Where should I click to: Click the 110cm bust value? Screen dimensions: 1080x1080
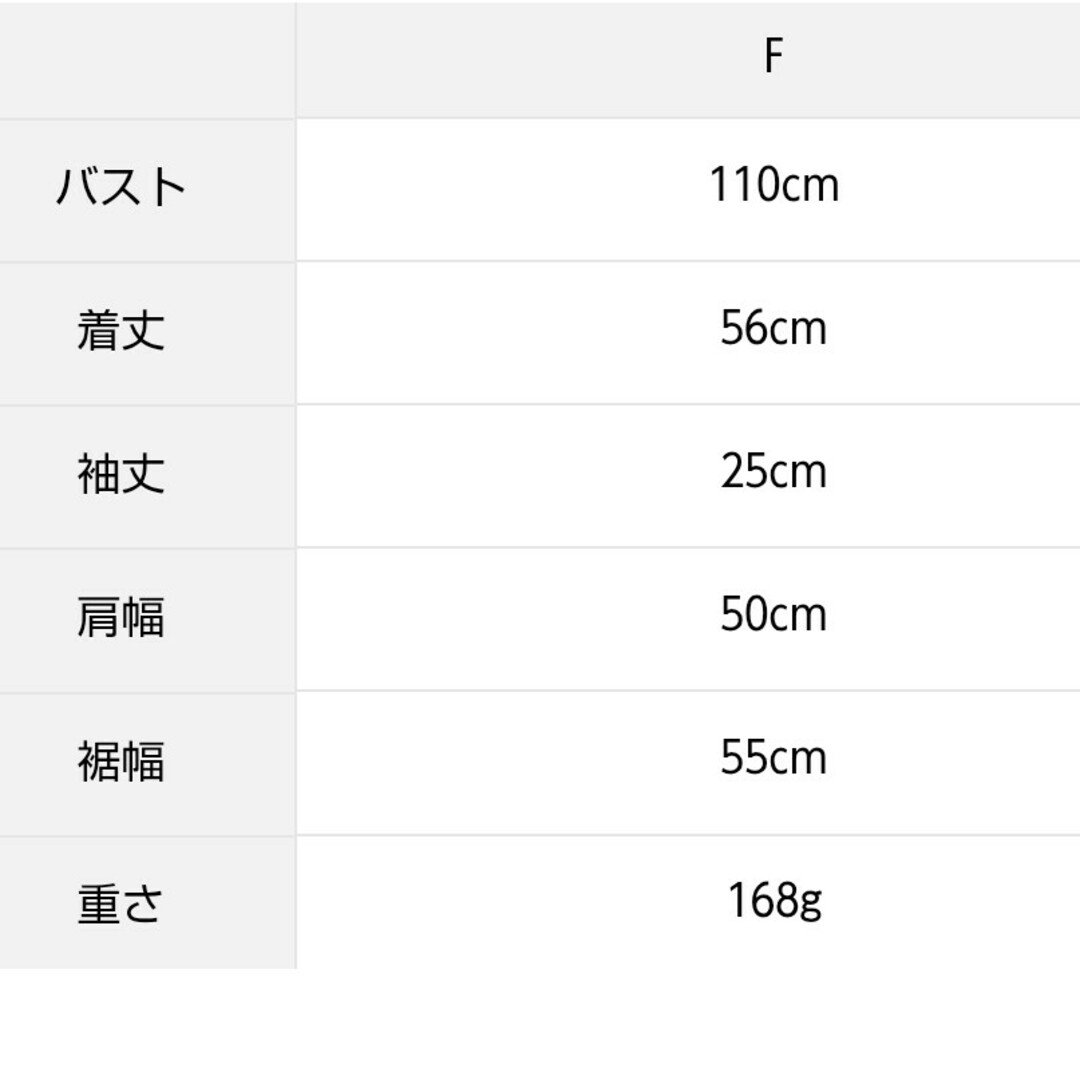pyautogui.click(x=773, y=185)
